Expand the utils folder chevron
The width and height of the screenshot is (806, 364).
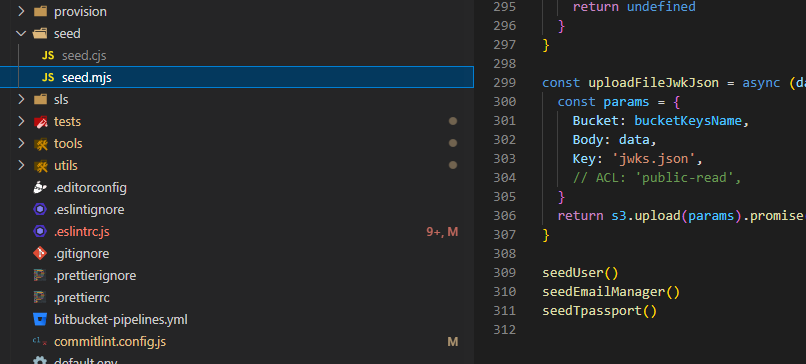pos(21,166)
